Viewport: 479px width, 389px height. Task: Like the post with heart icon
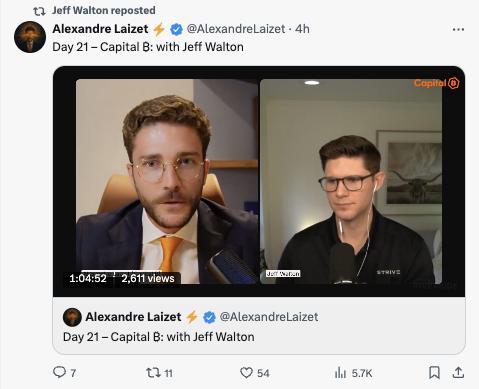[x=246, y=373]
